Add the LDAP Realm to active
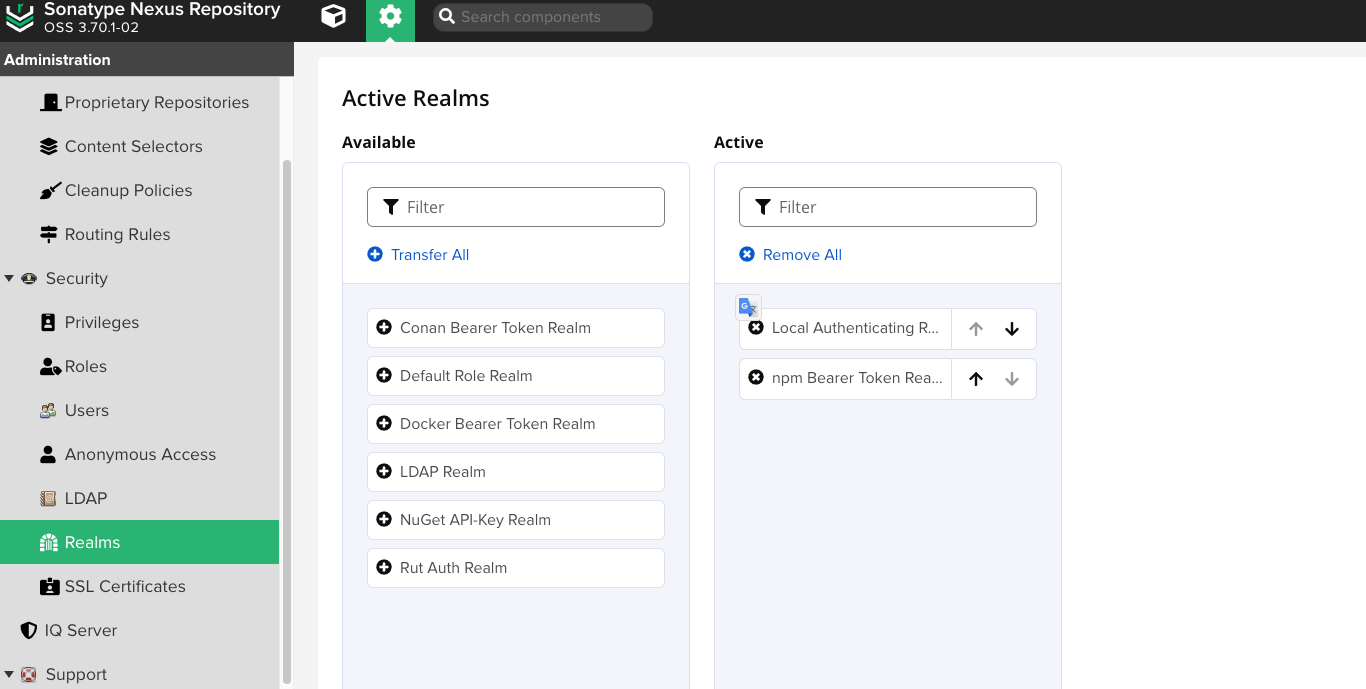Screen dimensions: 1366x689 516,472
